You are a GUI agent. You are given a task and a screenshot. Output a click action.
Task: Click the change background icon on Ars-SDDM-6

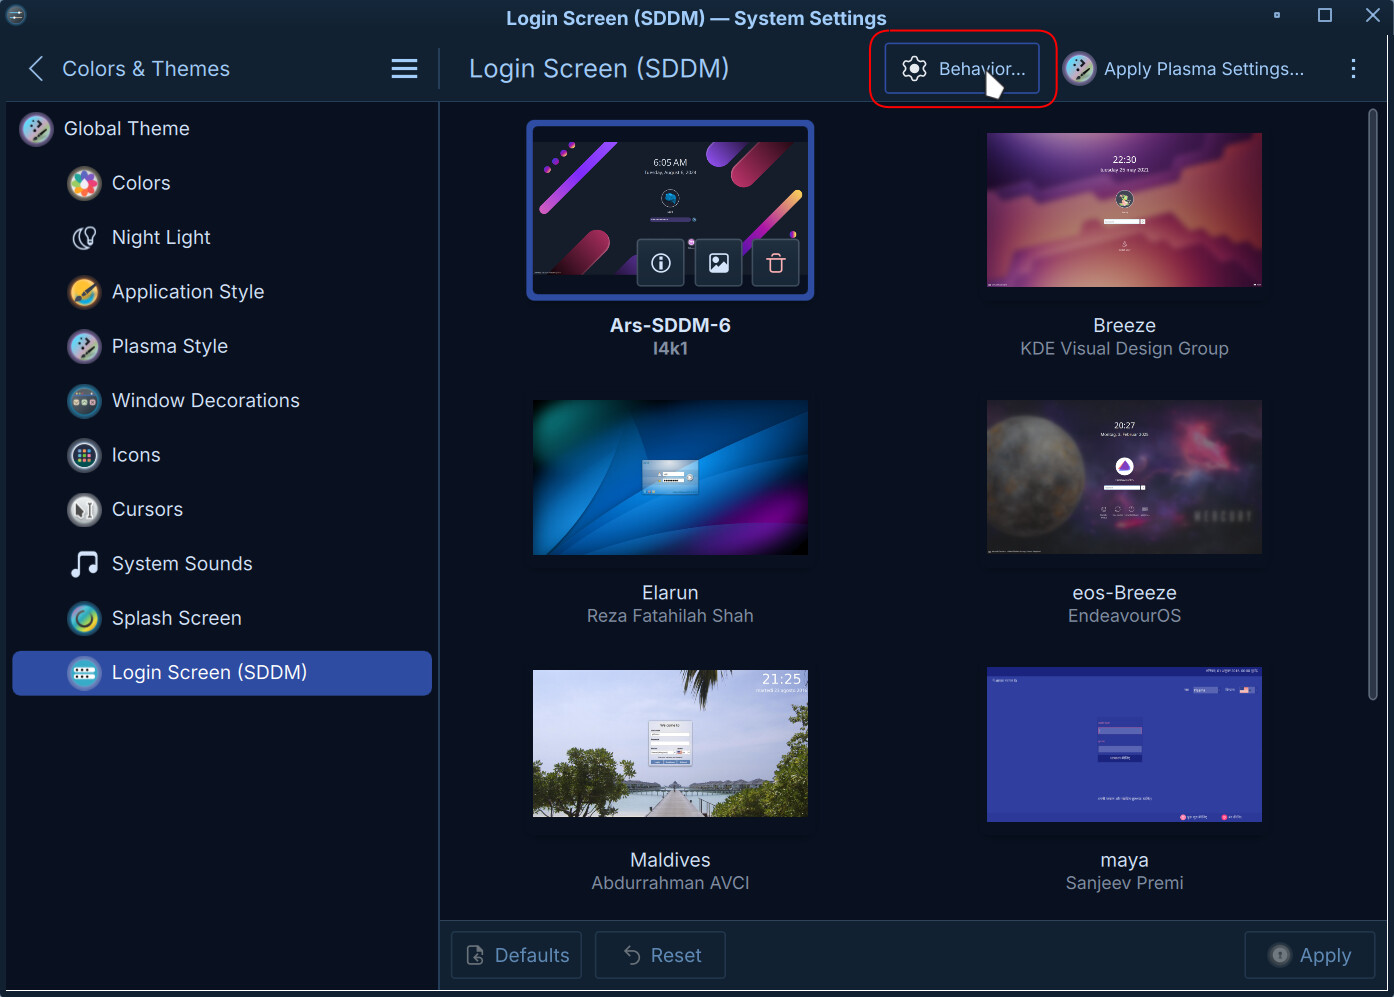(x=718, y=263)
